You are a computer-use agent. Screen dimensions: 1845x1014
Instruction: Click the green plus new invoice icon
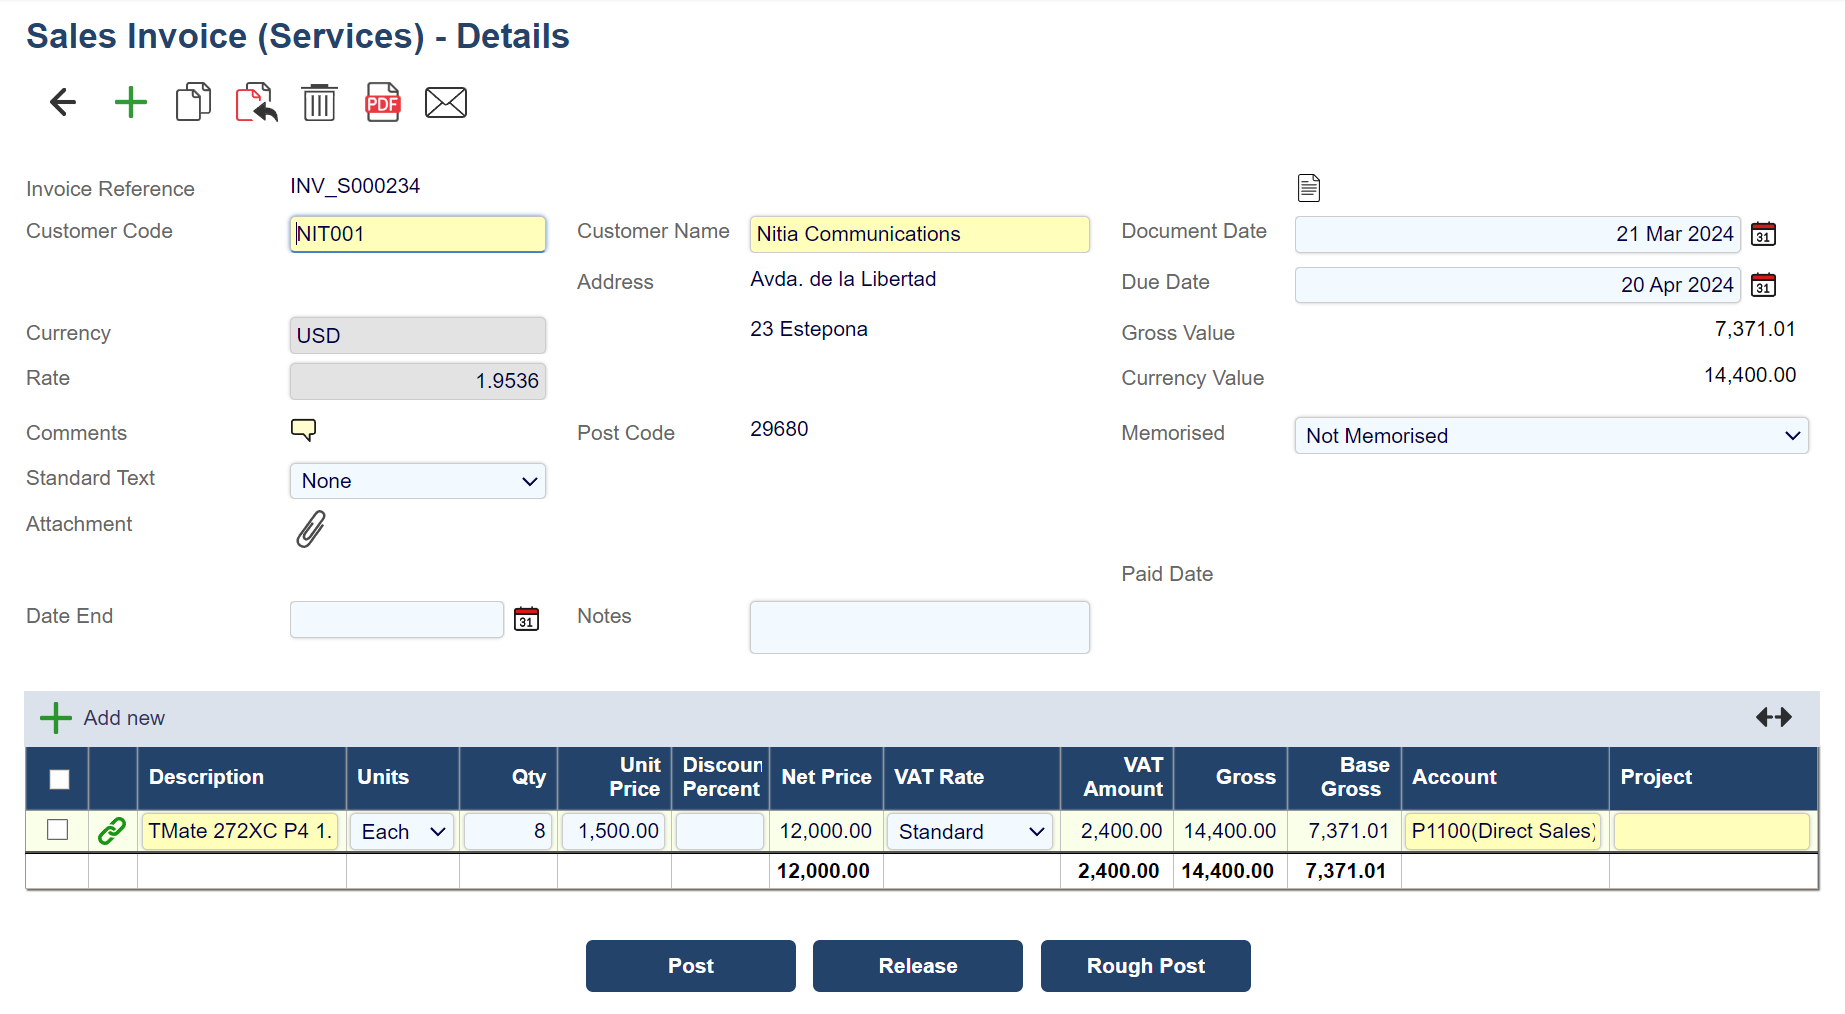click(130, 102)
